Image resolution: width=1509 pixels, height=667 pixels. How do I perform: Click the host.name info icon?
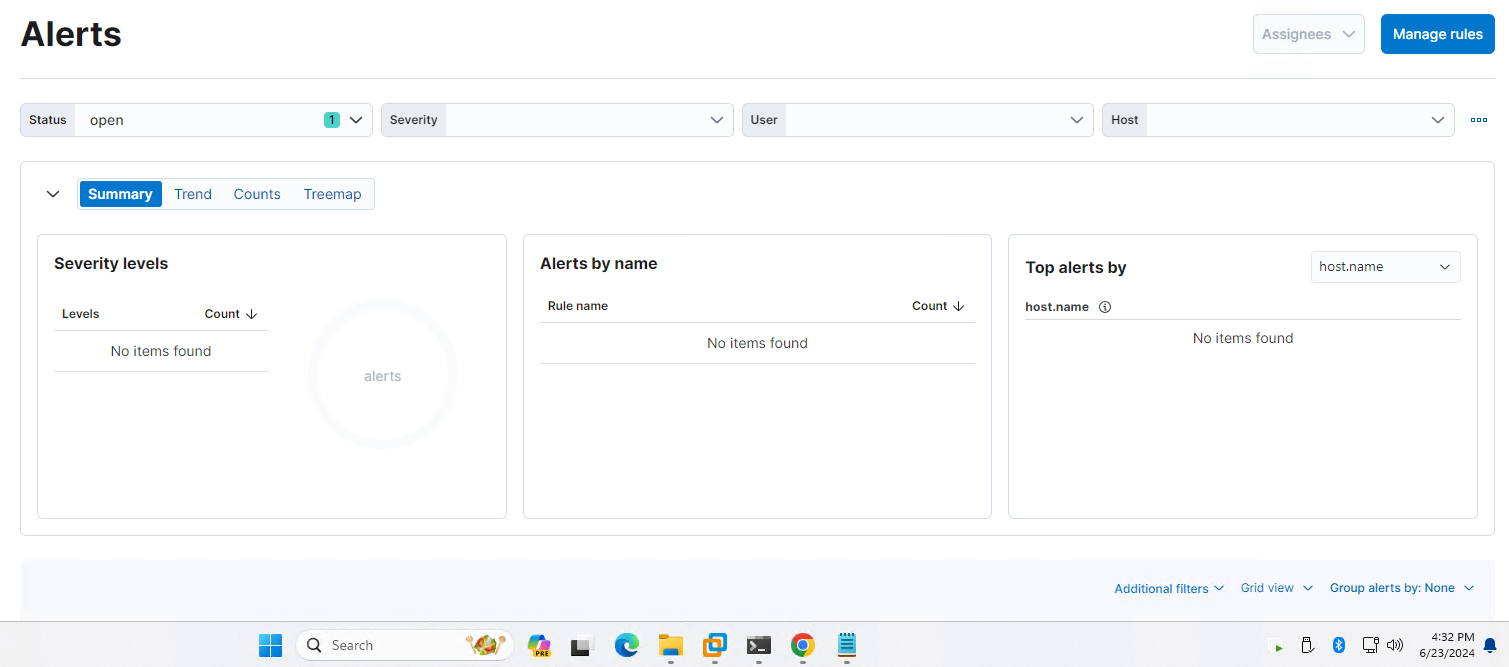[x=1105, y=307]
